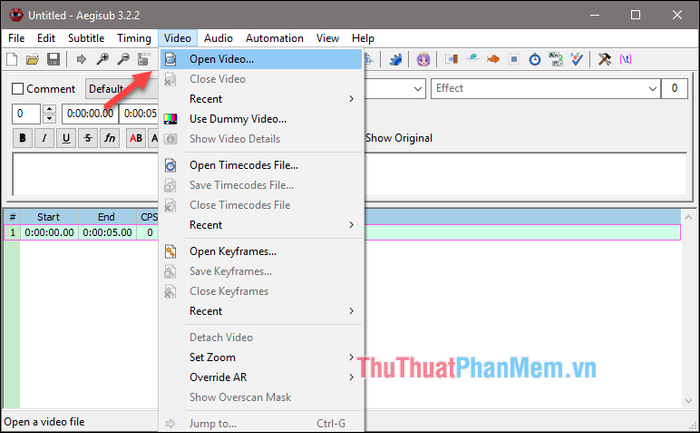Screen dimensions: 700x433
Task: Open the Resample Resolution toolbar icon
Action: (x=514, y=59)
